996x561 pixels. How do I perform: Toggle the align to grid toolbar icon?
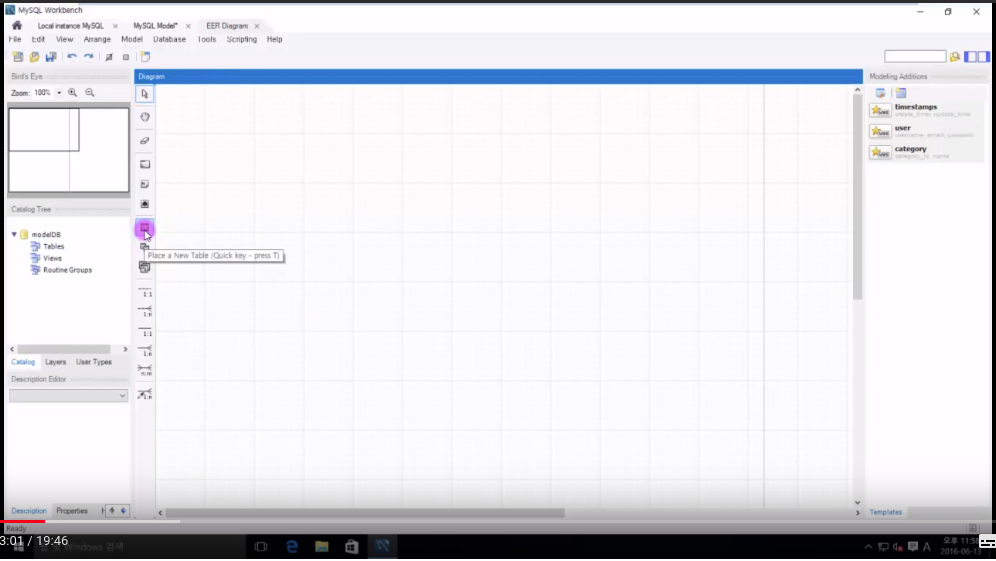126,57
